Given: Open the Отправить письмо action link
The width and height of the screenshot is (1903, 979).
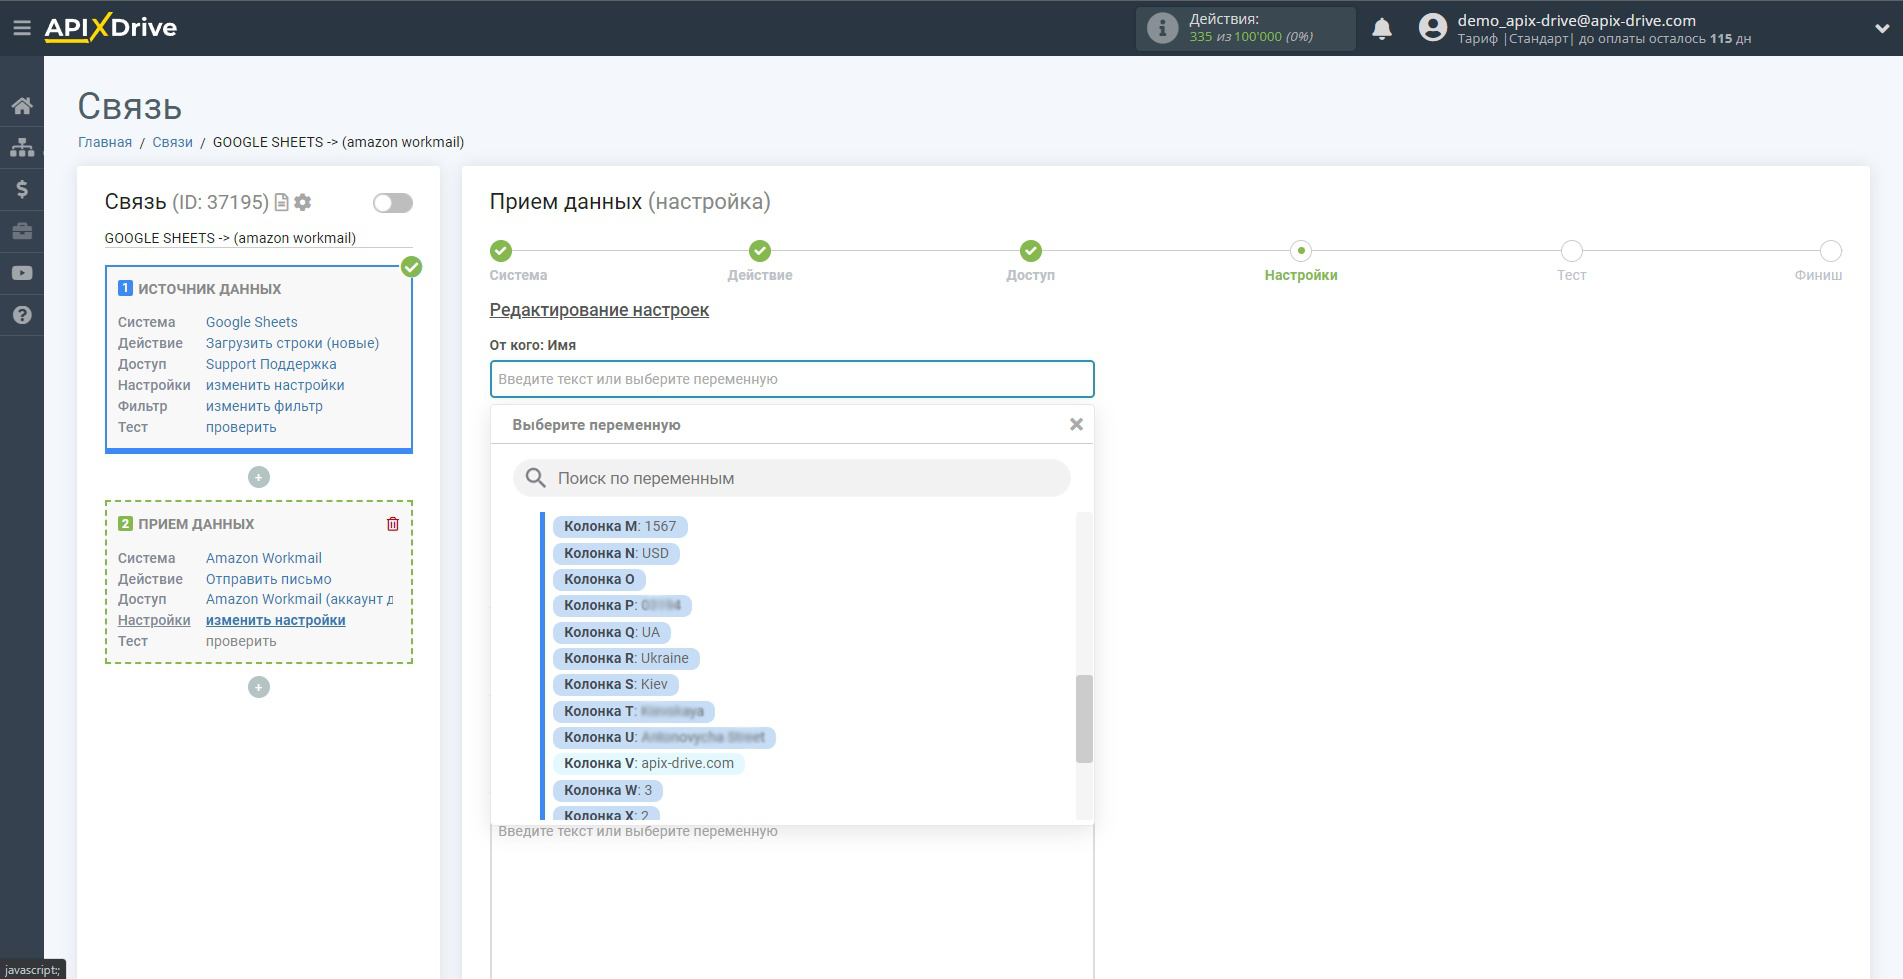Looking at the screenshot, I should 268,579.
